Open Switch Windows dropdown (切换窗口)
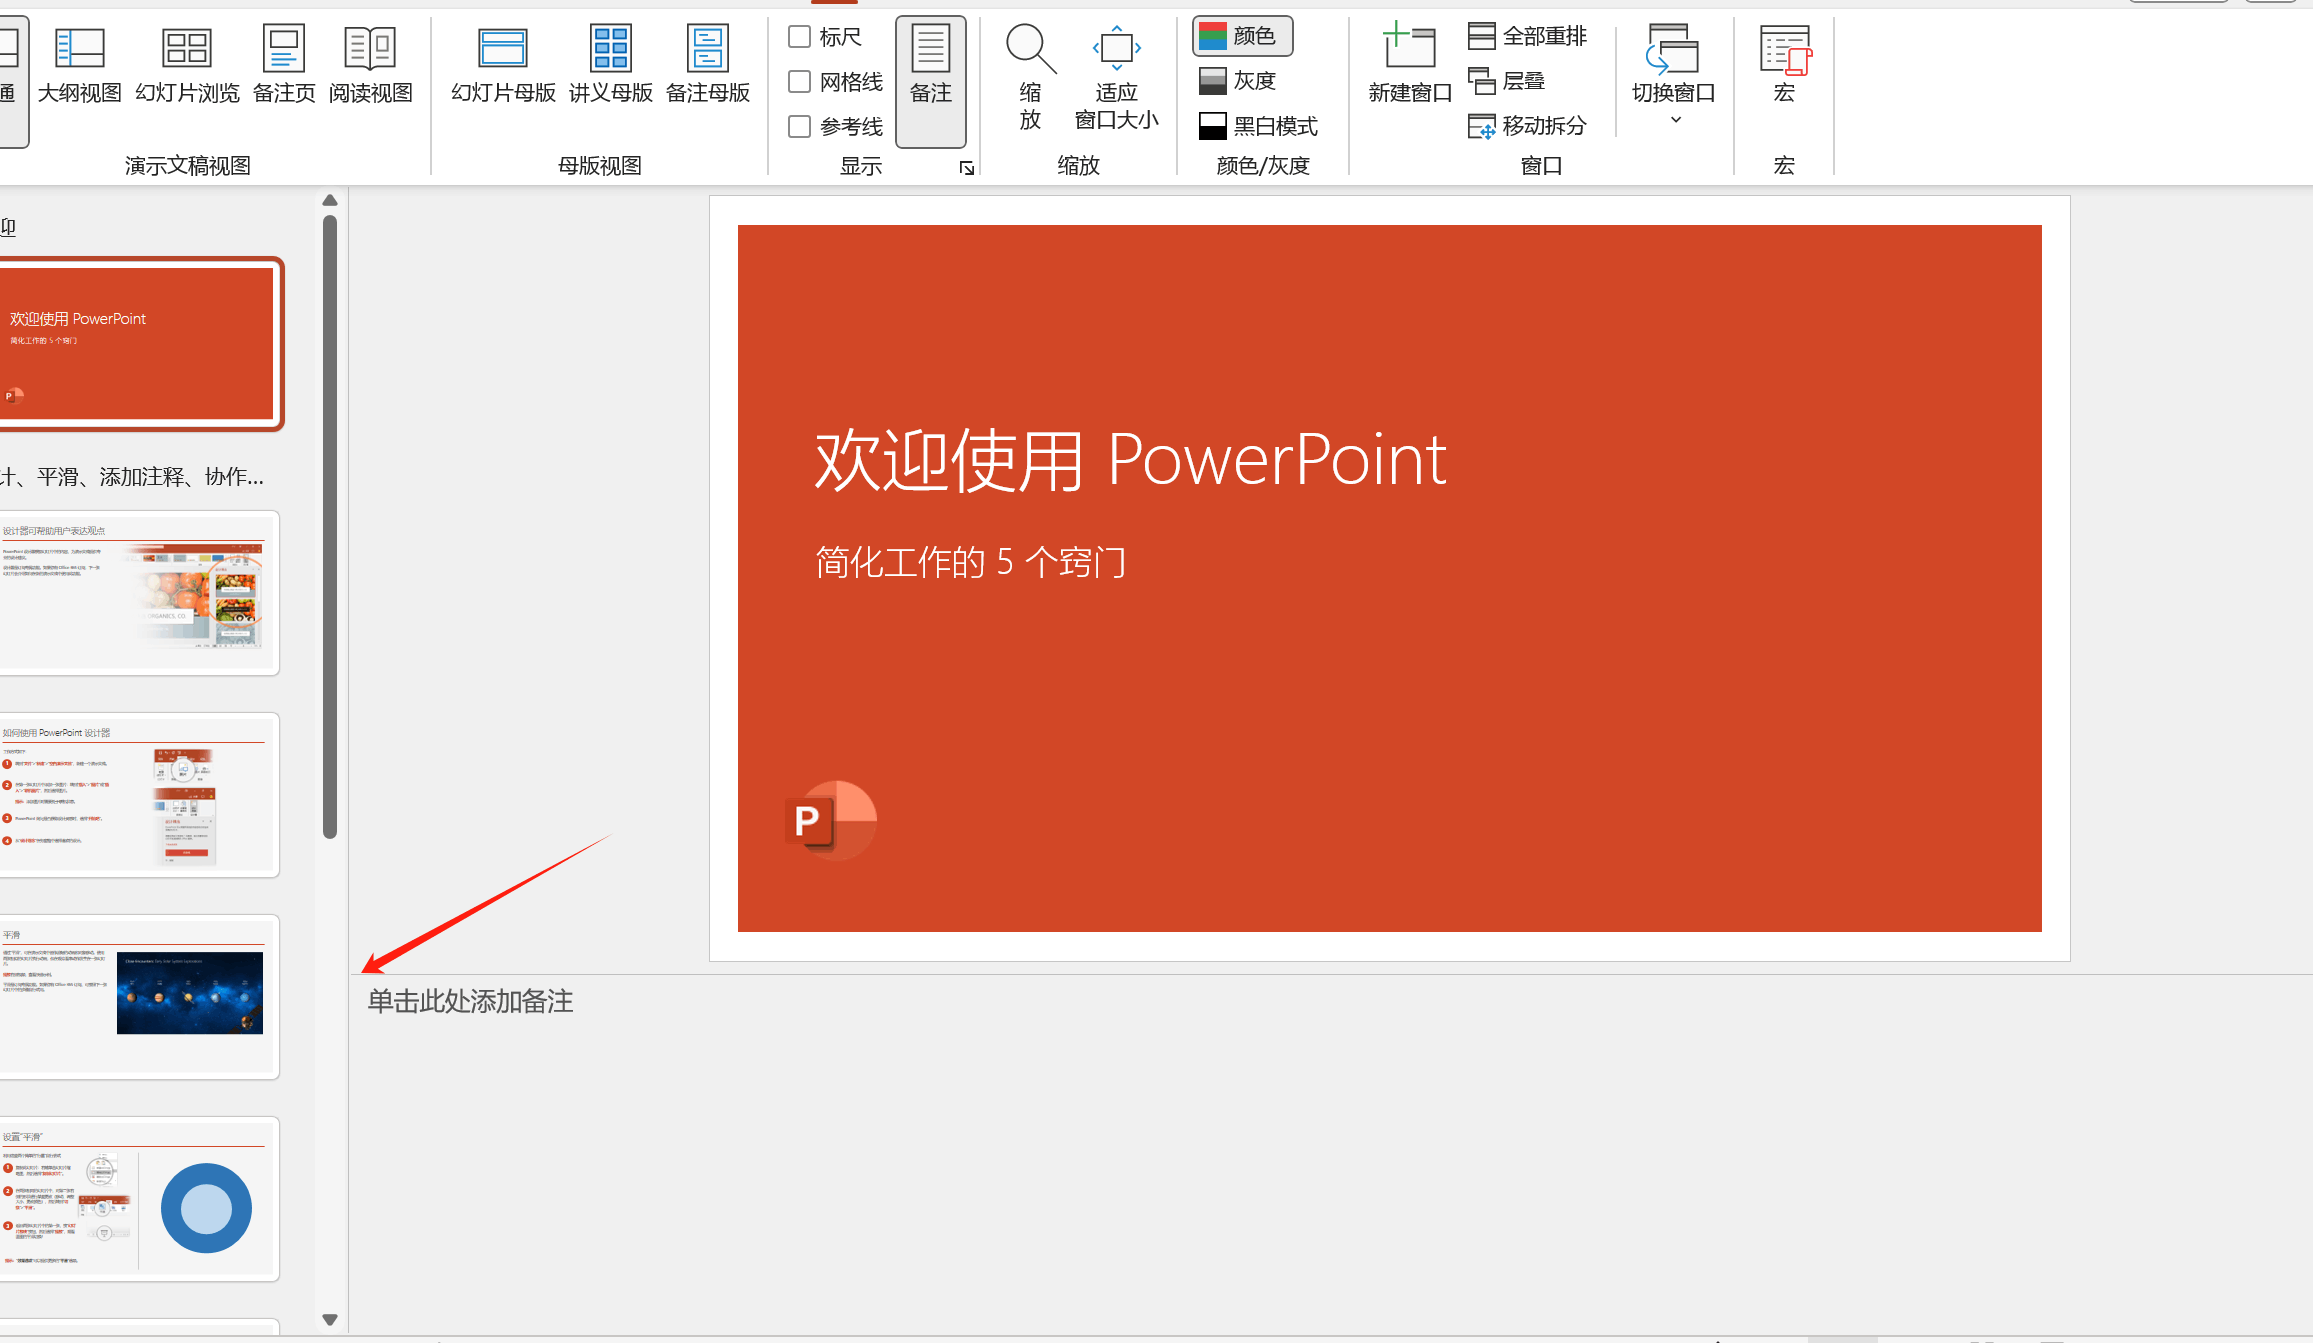 pyautogui.click(x=1674, y=75)
